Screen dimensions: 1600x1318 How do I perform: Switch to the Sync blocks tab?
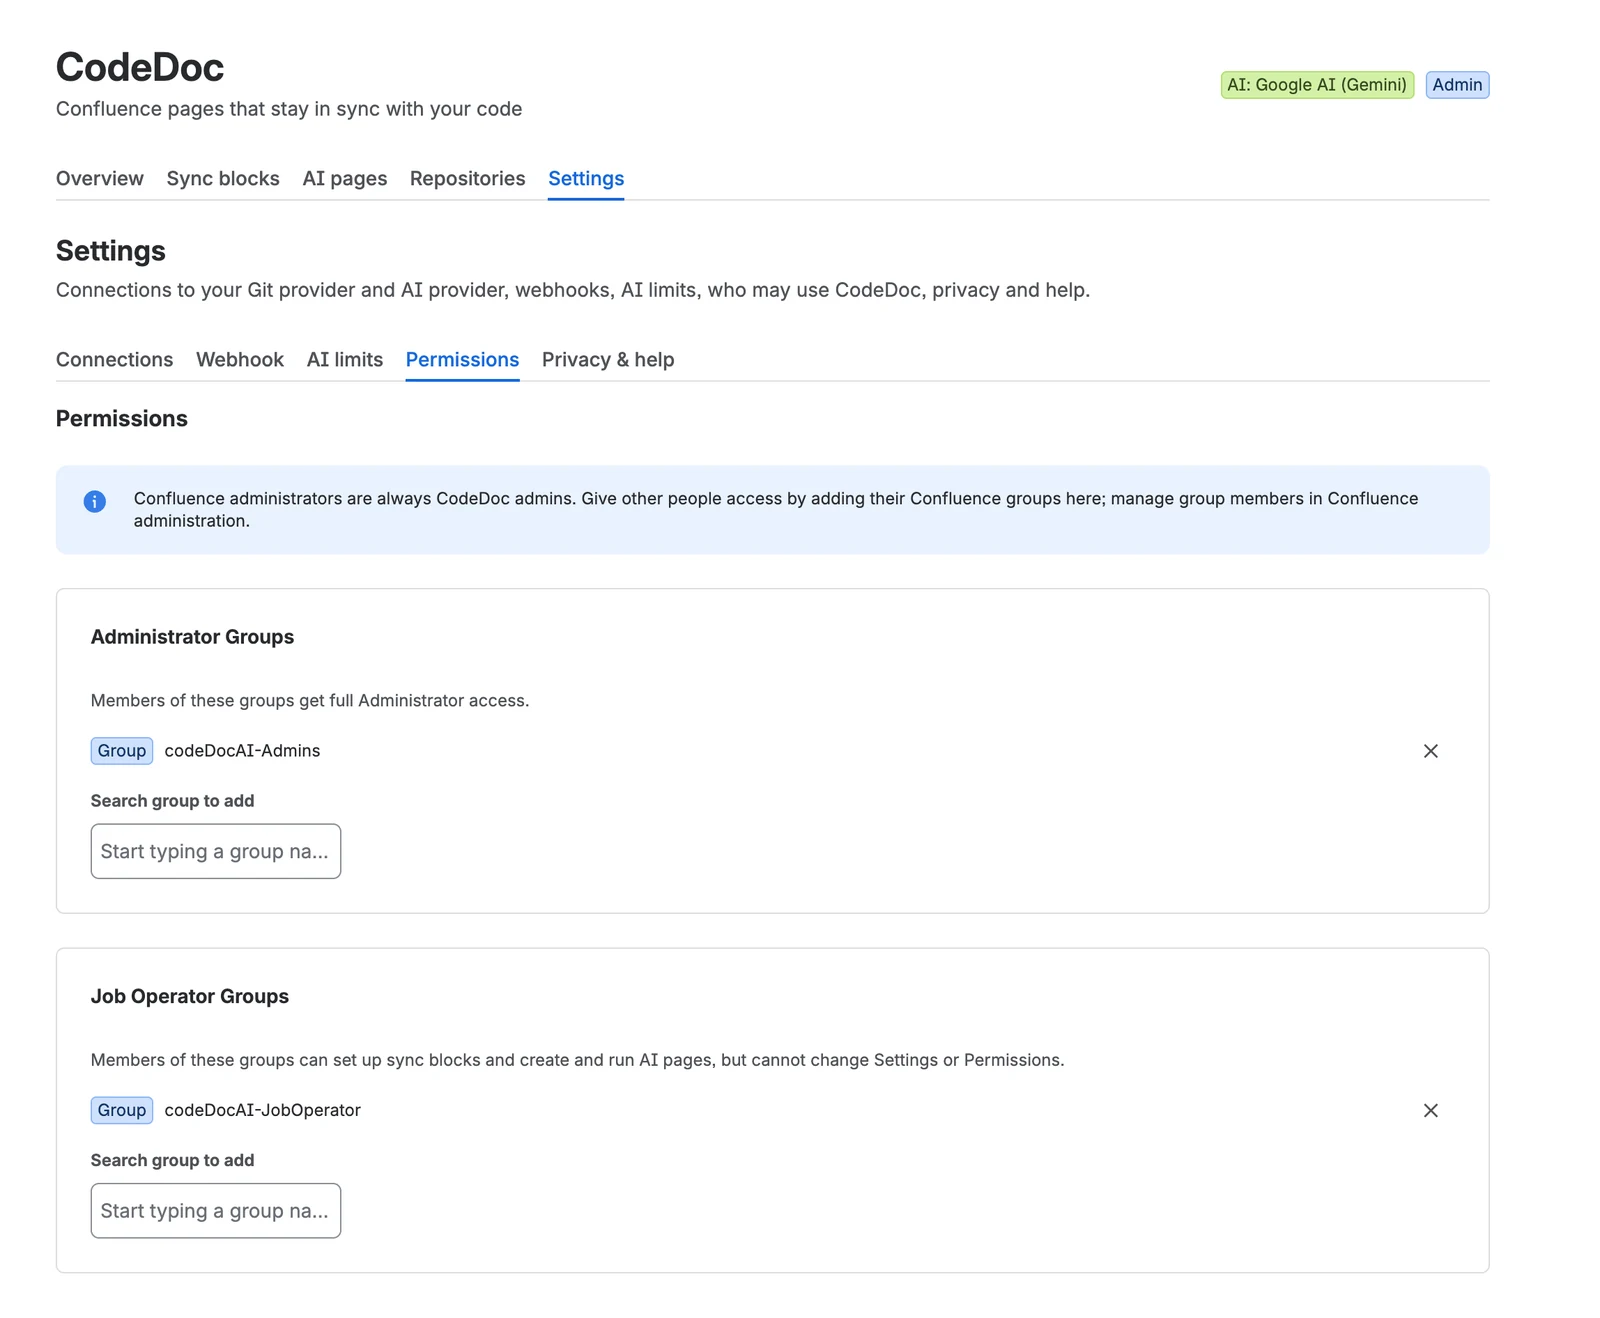pos(223,178)
